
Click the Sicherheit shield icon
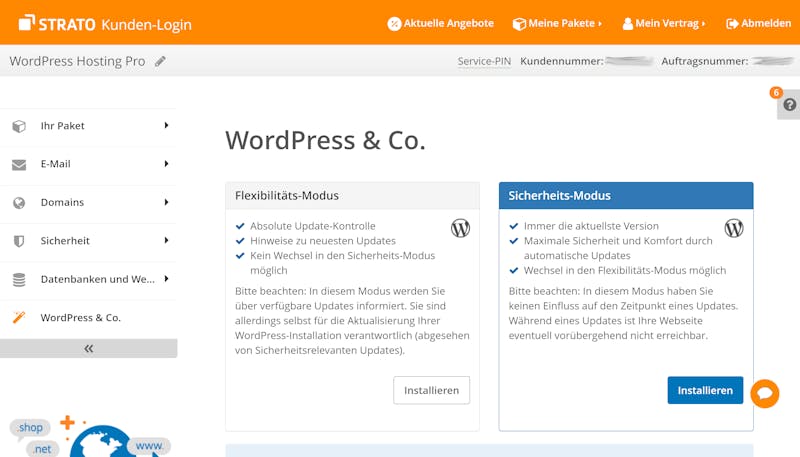[19, 241]
